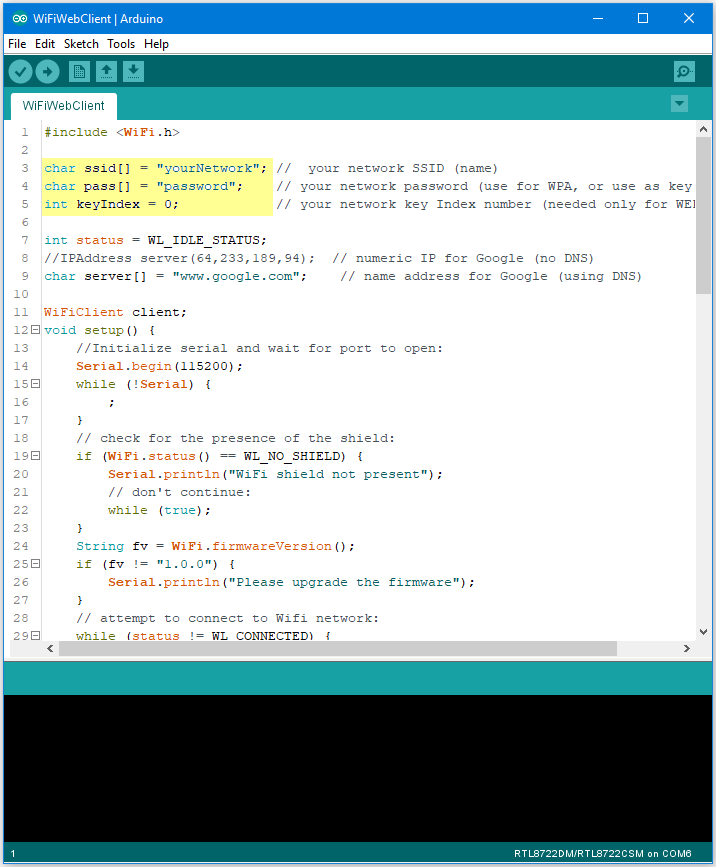The height and width of the screenshot is (867, 716).
Task: Open the Edit menu
Action: coord(45,44)
